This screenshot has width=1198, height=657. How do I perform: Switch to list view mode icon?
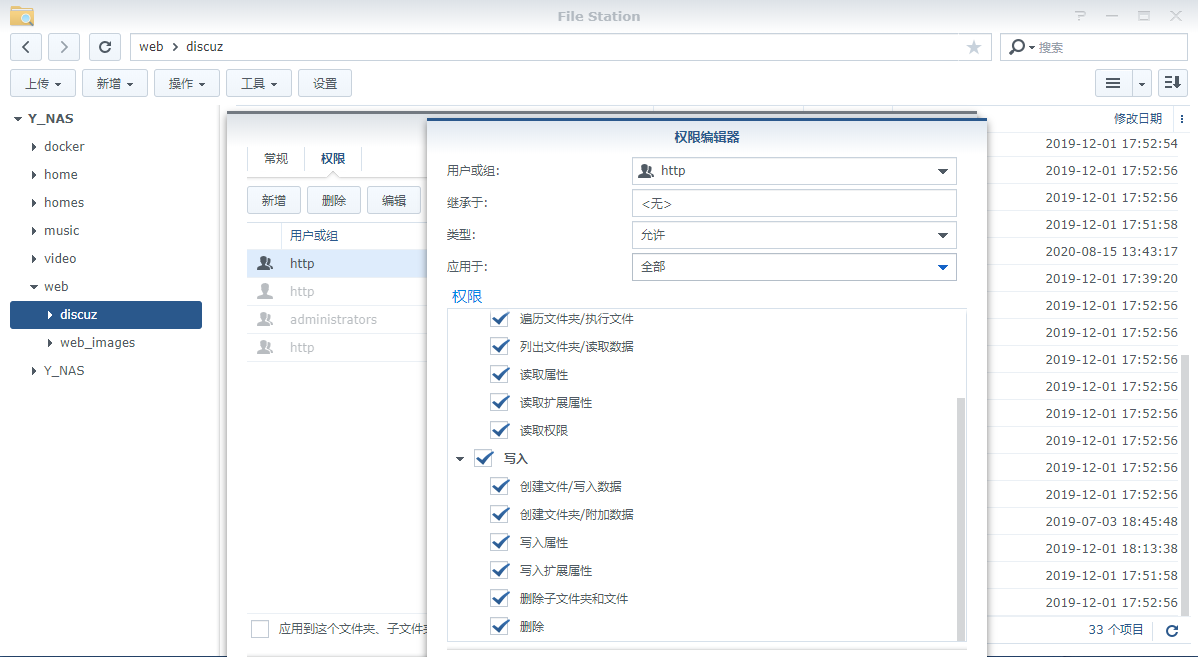1113,84
